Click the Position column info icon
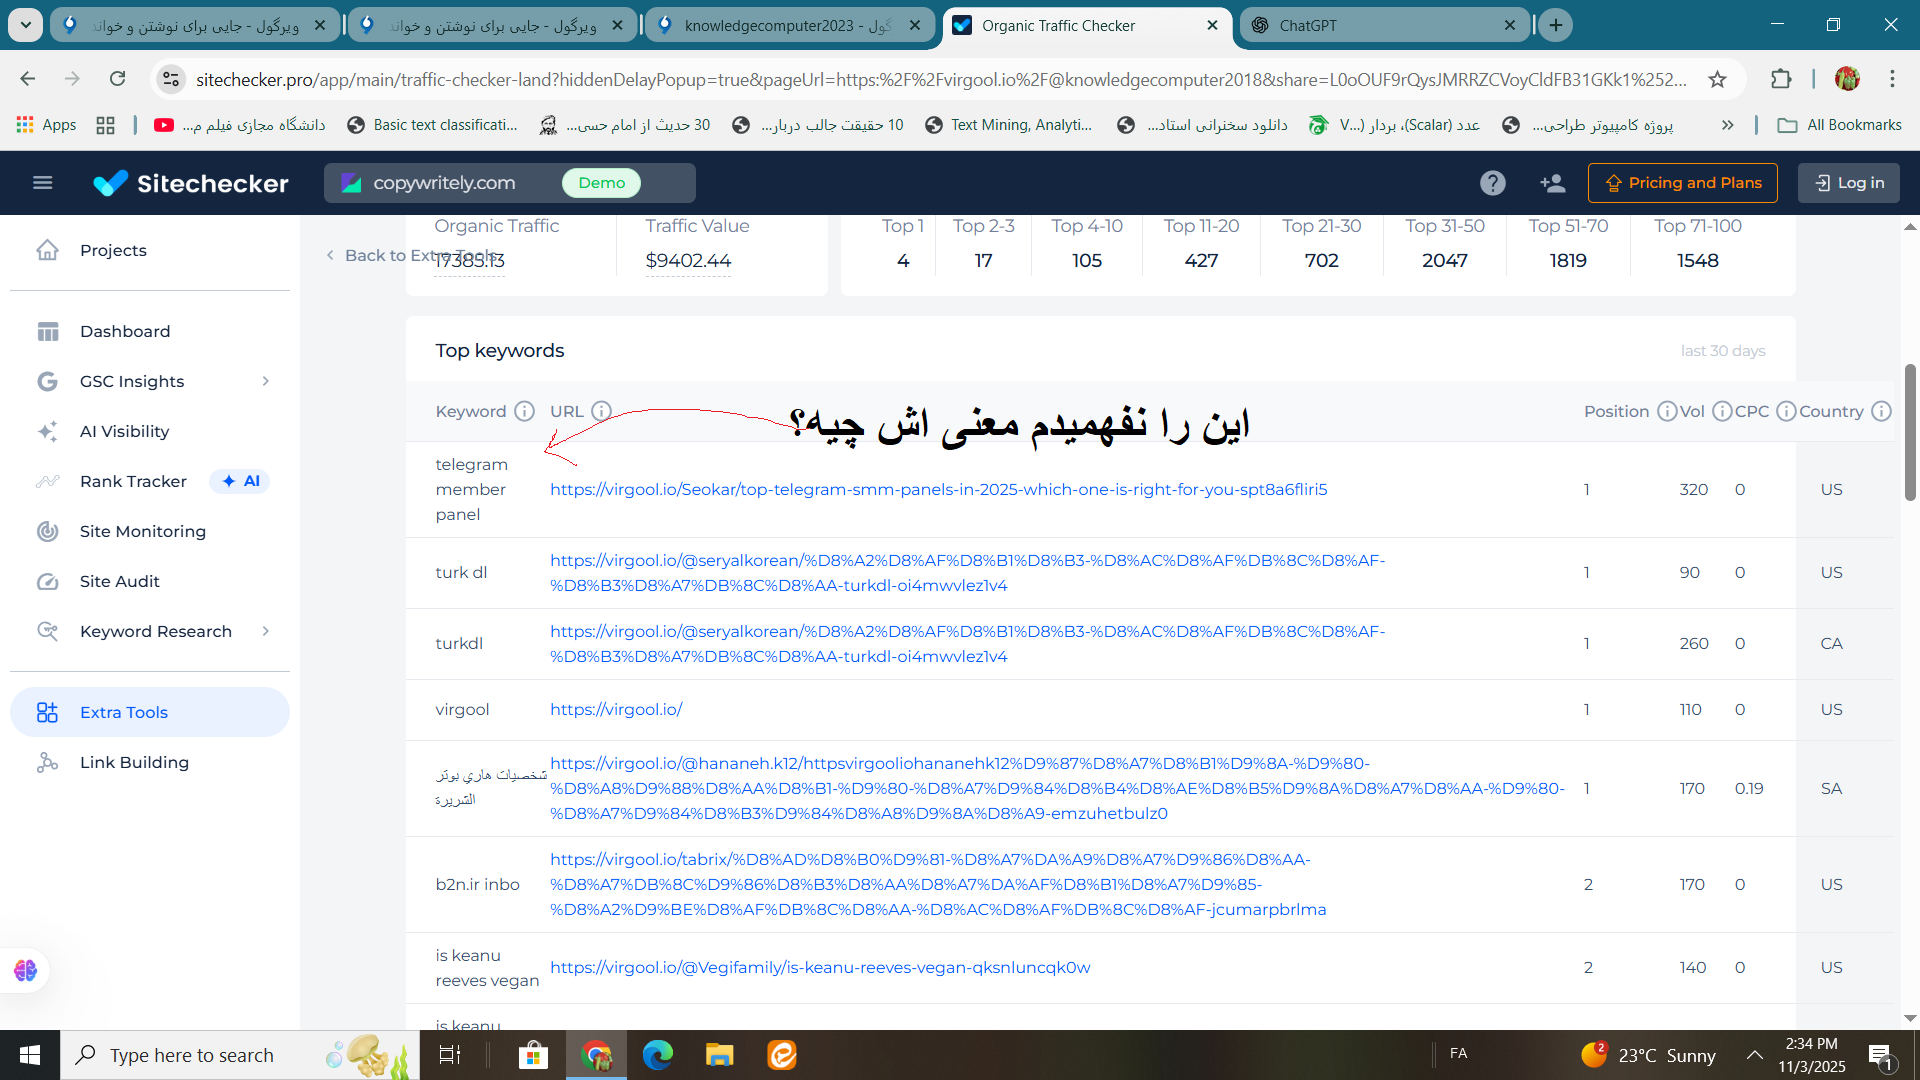The height and width of the screenshot is (1080, 1920). coord(1666,411)
